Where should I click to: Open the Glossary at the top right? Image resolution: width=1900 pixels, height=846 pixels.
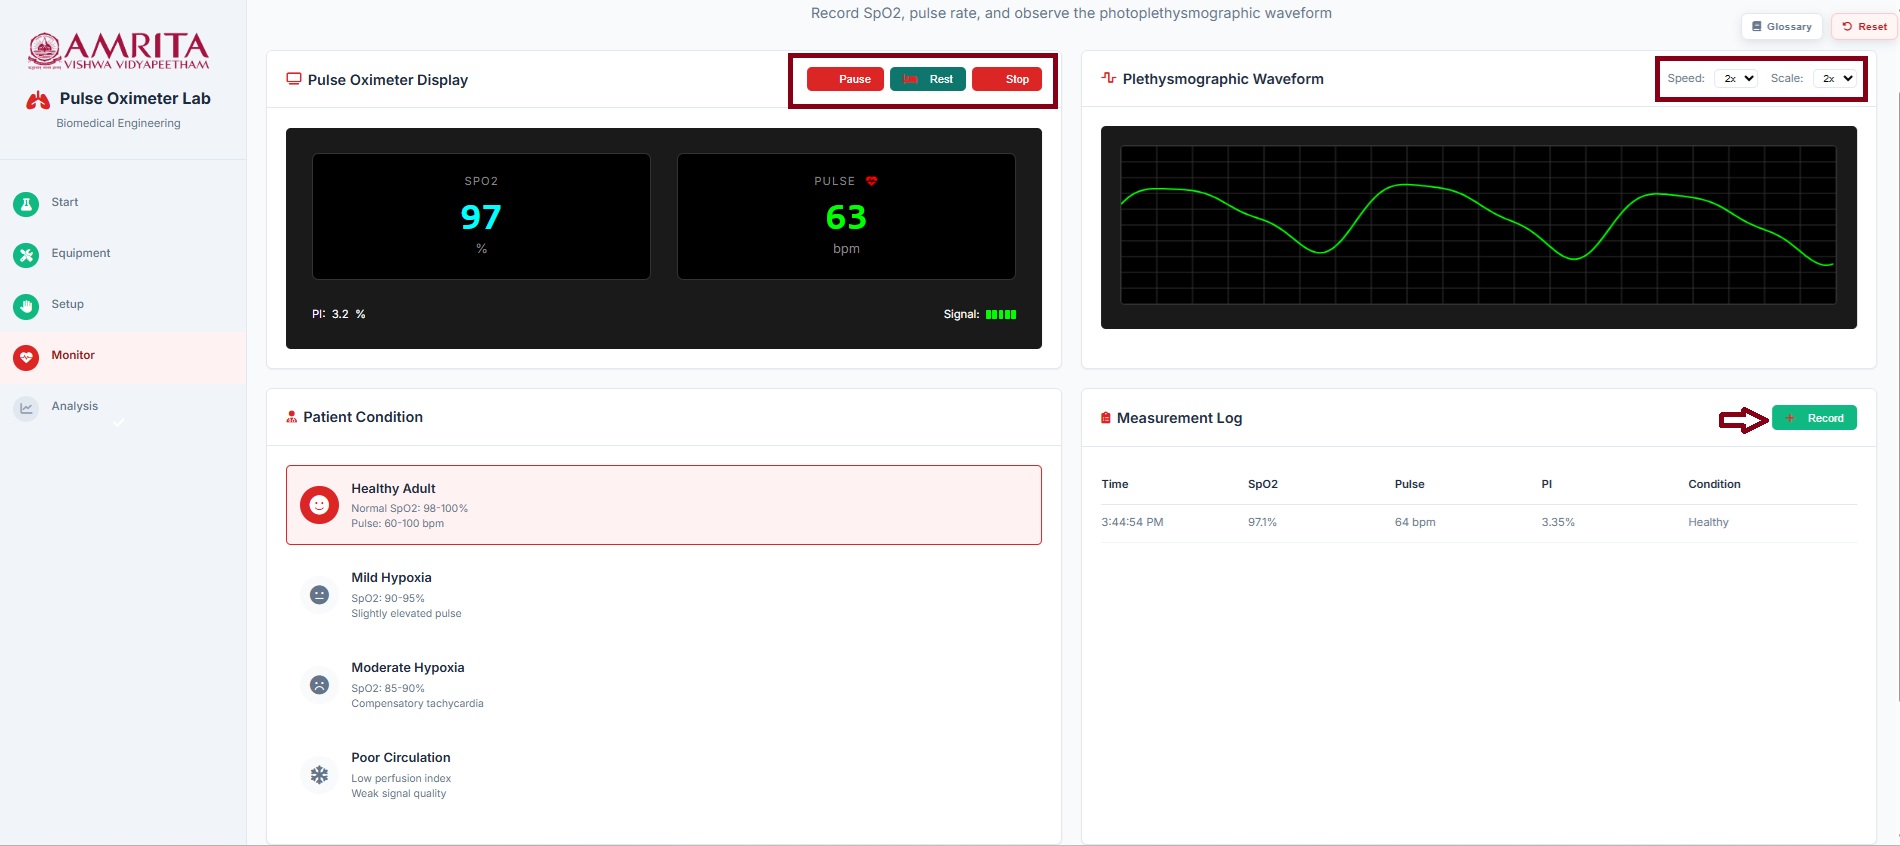tap(1782, 27)
